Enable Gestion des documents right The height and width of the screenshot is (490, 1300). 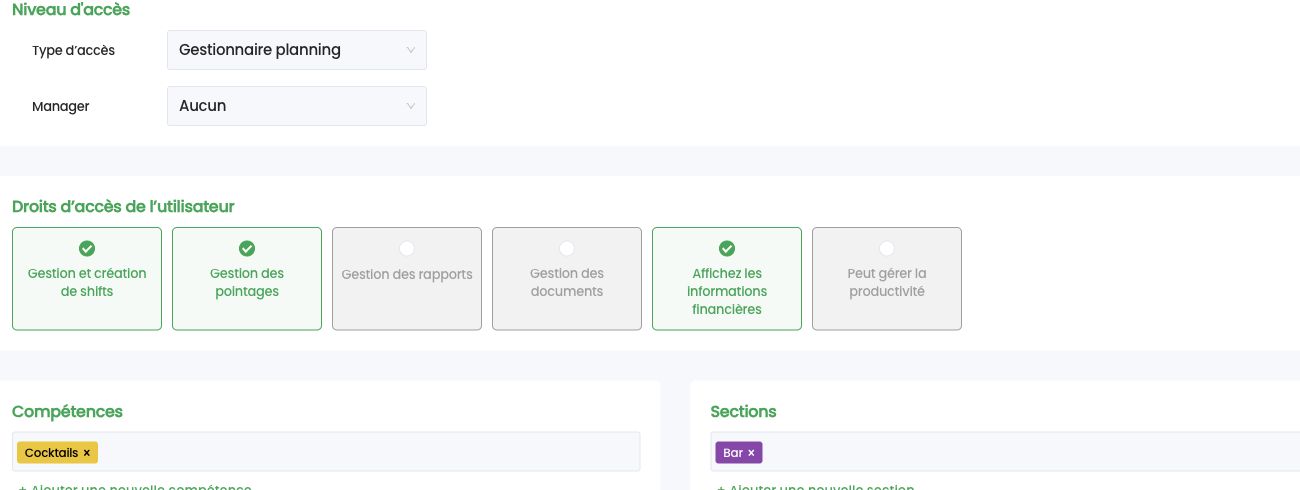[x=567, y=279]
